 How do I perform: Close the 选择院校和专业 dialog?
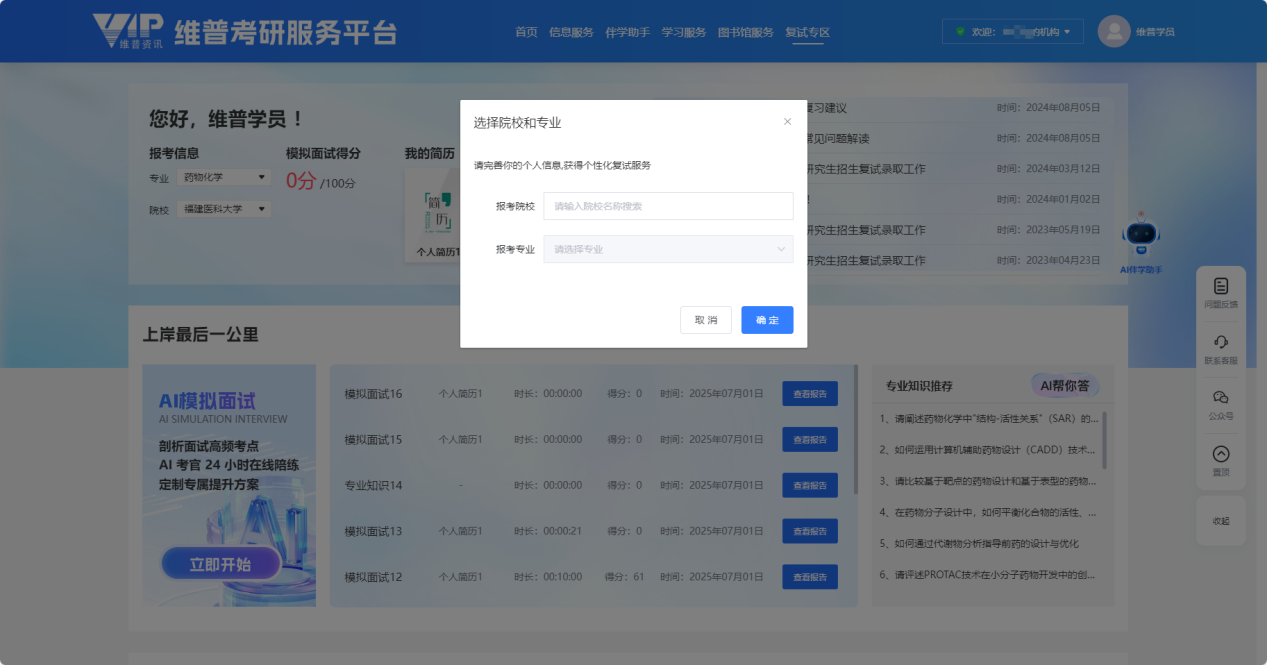tap(787, 122)
